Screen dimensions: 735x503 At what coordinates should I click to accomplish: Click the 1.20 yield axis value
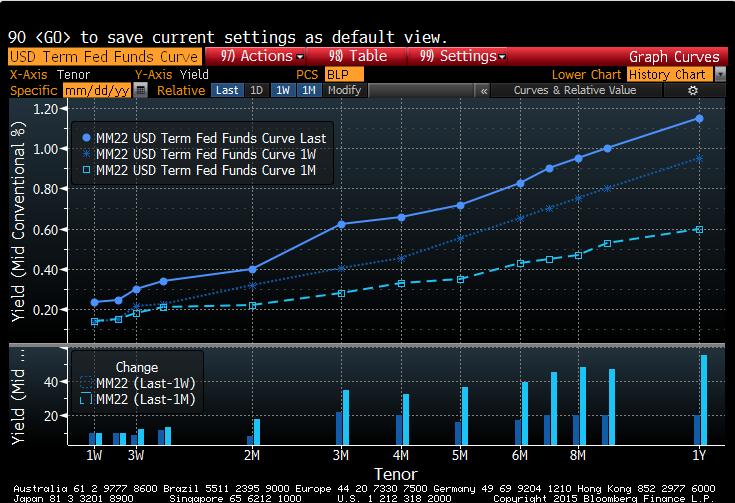(x=45, y=109)
